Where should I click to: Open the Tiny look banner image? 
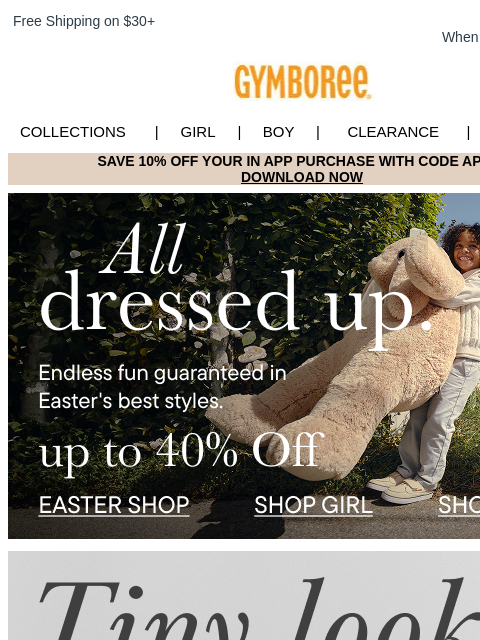[x=244, y=596]
